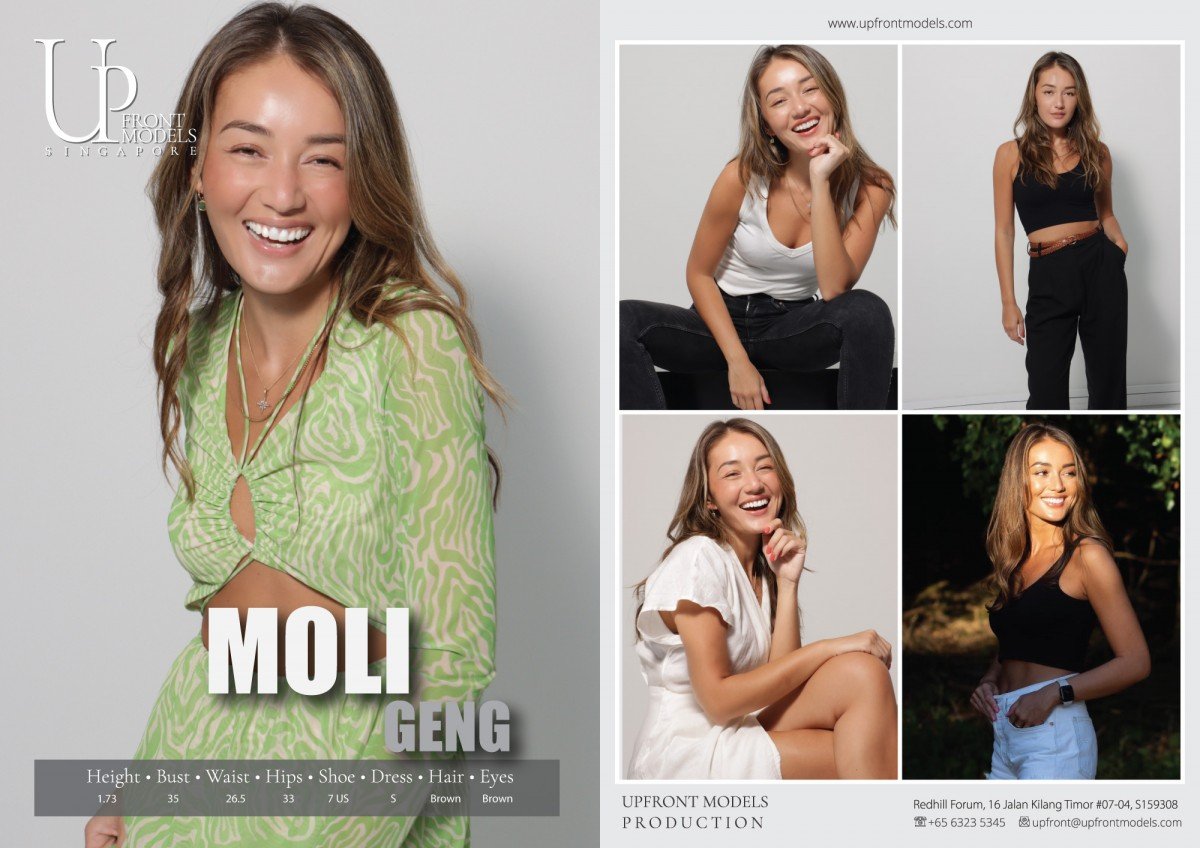The height and width of the screenshot is (848, 1200).
Task: Click the Upfront Models Production text
Action: (x=694, y=812)
